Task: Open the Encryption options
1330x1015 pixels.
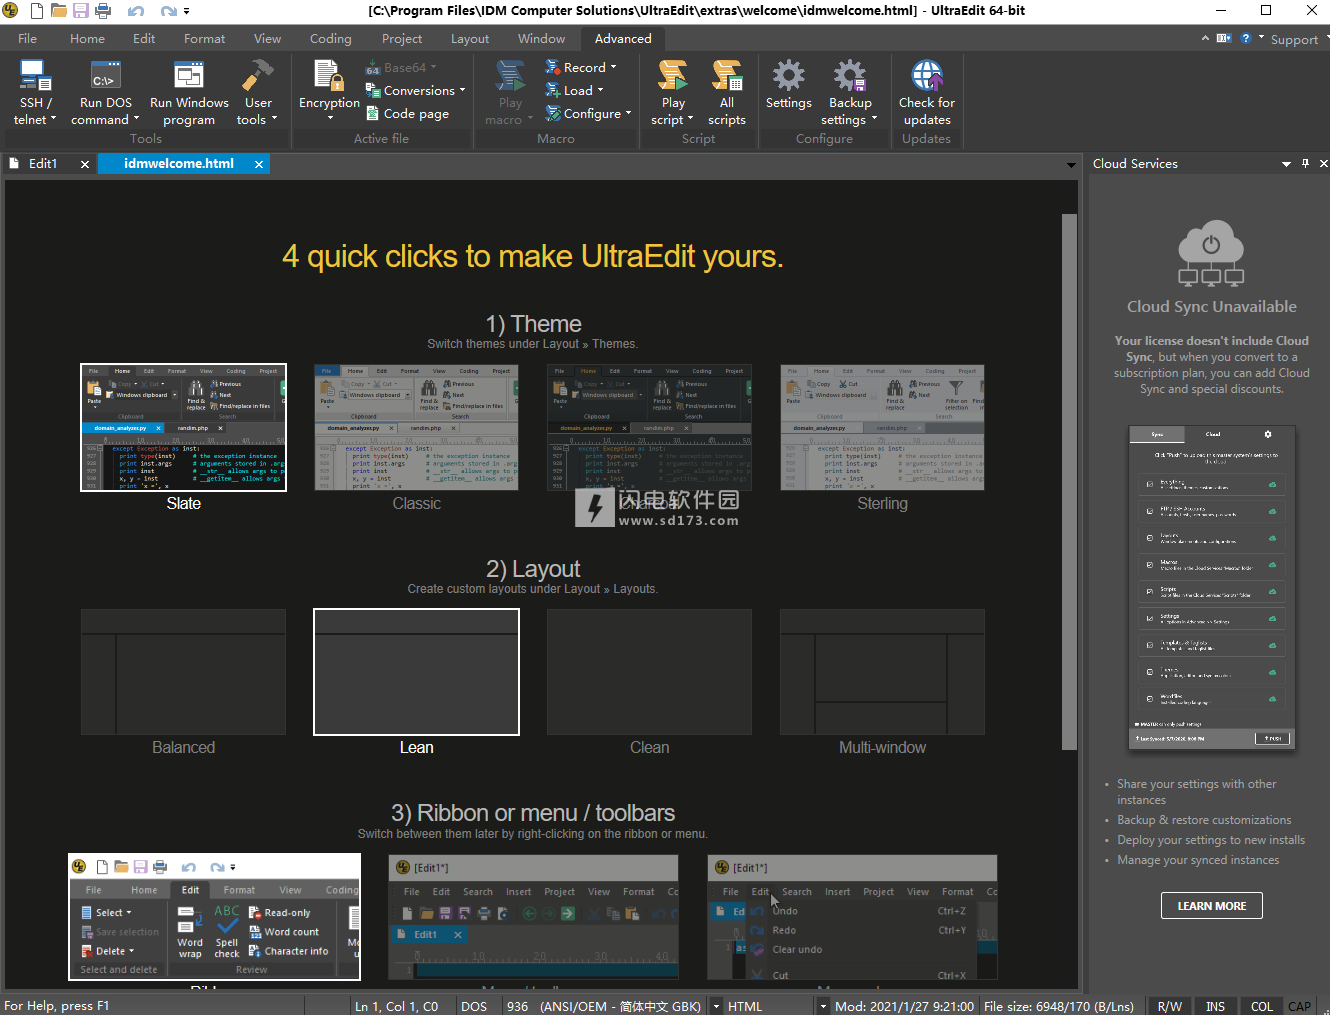Action: [329, 92]
